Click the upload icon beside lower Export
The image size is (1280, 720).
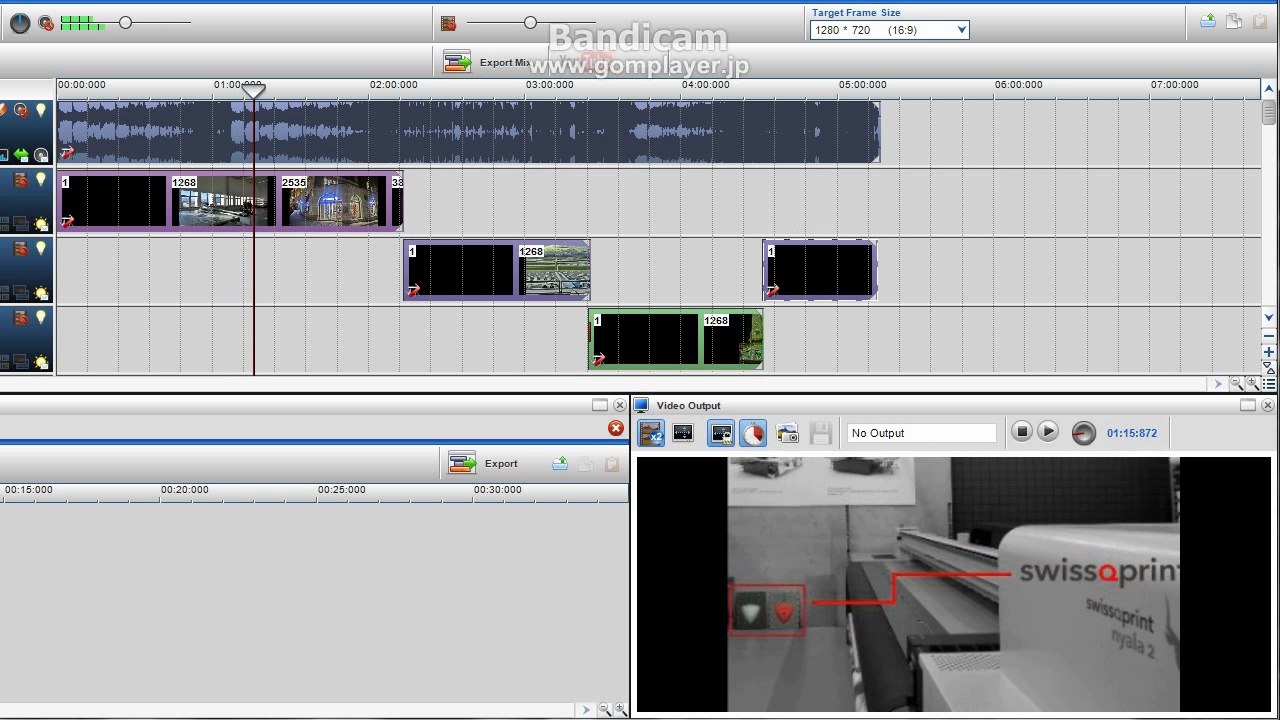point(560,464)
